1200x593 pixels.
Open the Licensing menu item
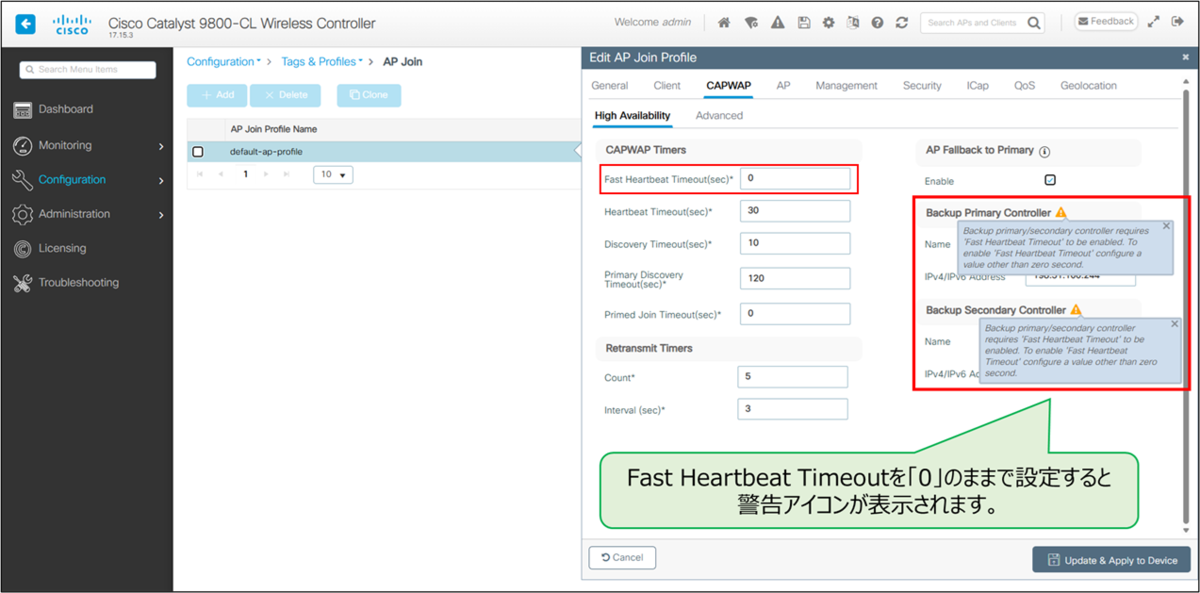(62, 248)
